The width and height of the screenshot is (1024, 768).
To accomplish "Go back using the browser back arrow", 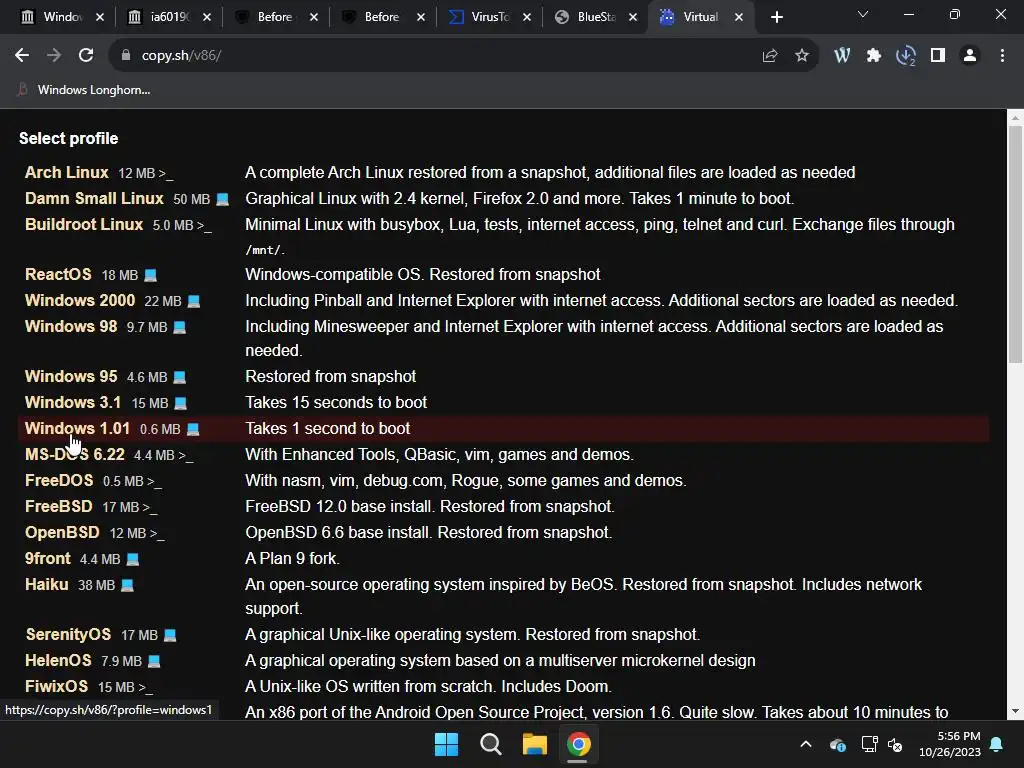I will (22, 56).
